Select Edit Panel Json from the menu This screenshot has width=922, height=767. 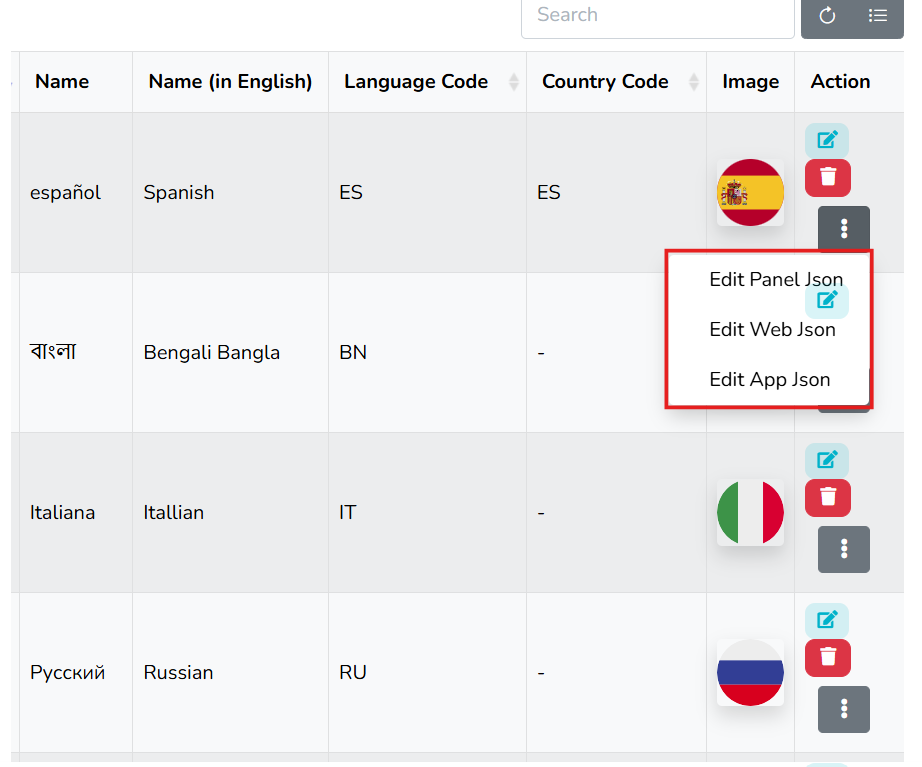(775, 279)
